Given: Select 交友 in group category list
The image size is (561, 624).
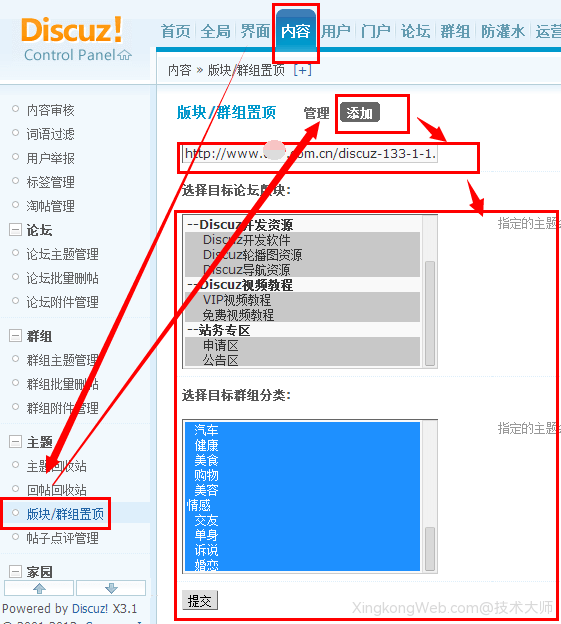Looking at the screenshot, I should tap(302, 520).
